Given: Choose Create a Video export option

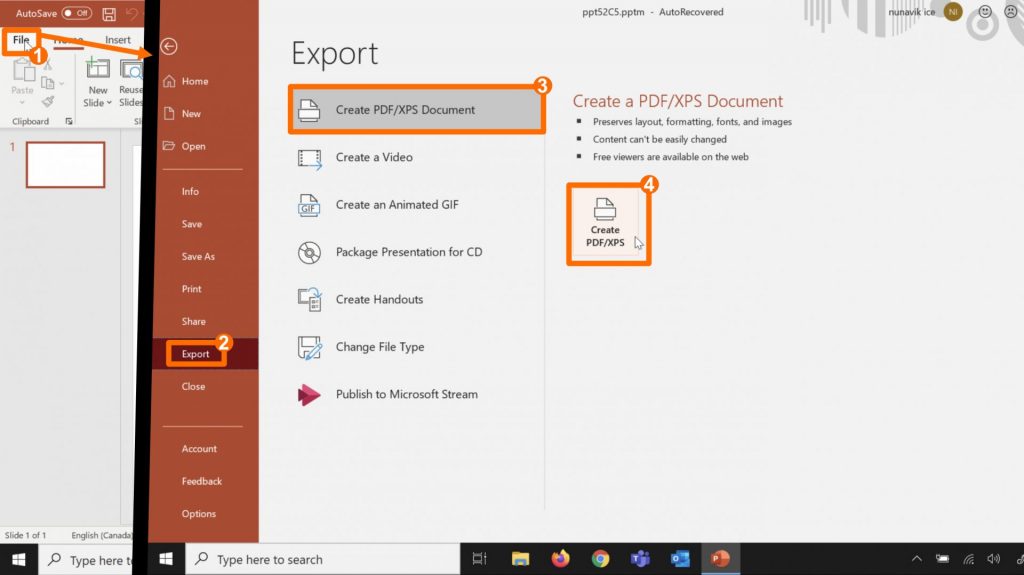Looking at the screenshot, I should [x=373, y=157].
